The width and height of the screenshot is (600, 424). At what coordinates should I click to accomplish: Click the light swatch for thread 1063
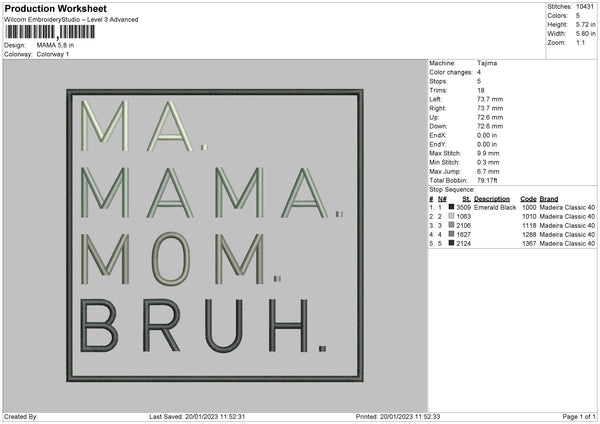coord(451,216)
